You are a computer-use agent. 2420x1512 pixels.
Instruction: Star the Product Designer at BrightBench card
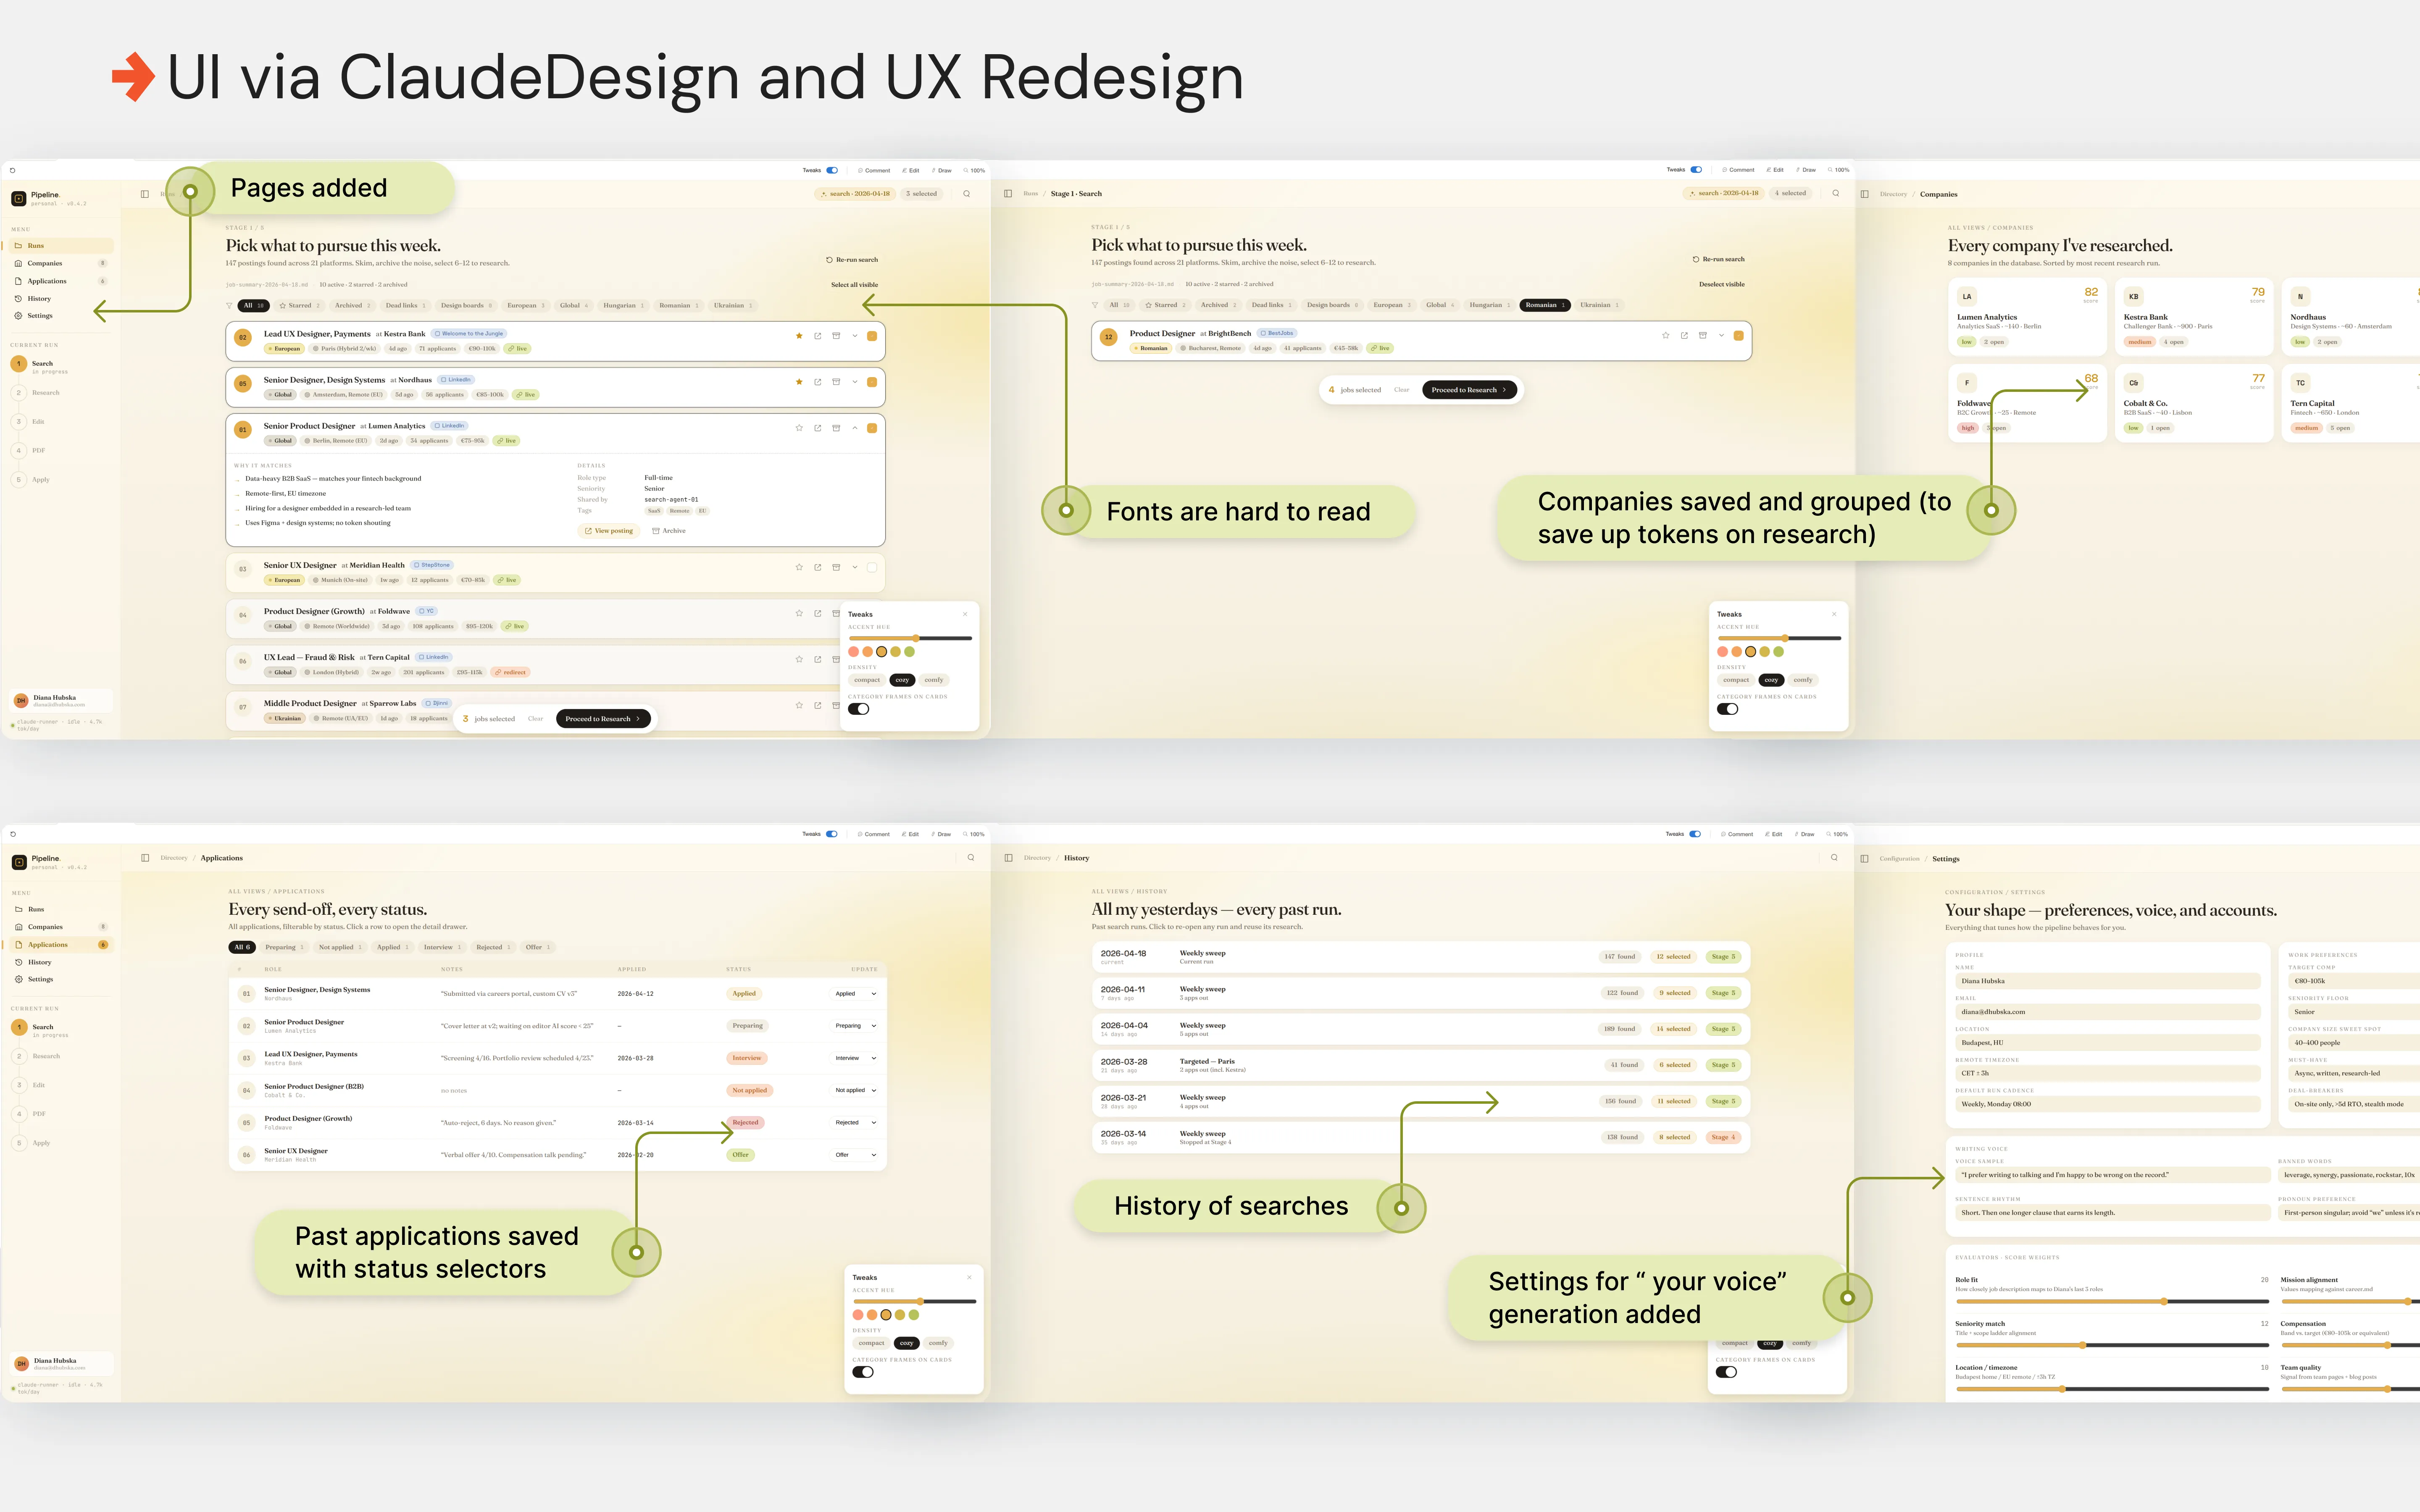(x=1665, y=335)
